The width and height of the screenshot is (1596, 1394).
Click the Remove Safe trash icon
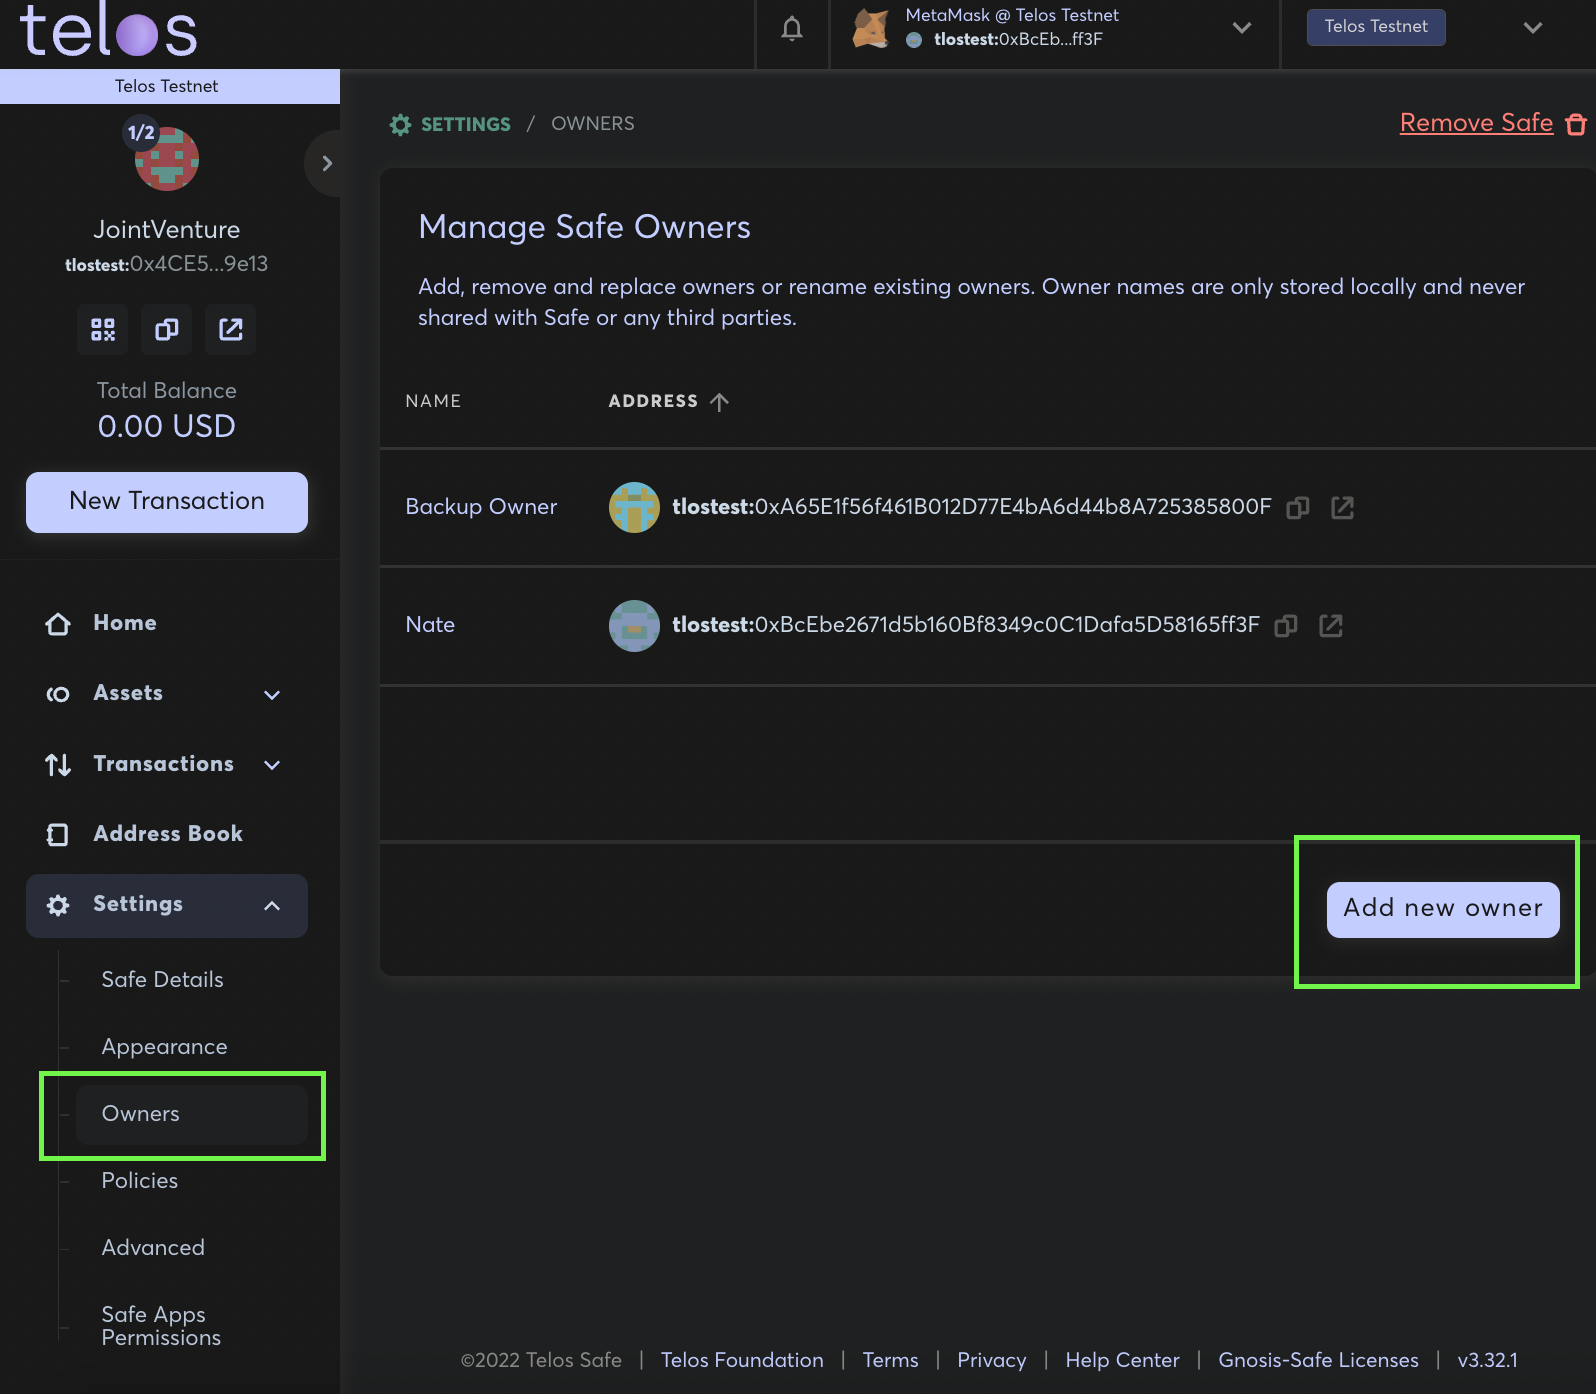[x=1576, y=124]
